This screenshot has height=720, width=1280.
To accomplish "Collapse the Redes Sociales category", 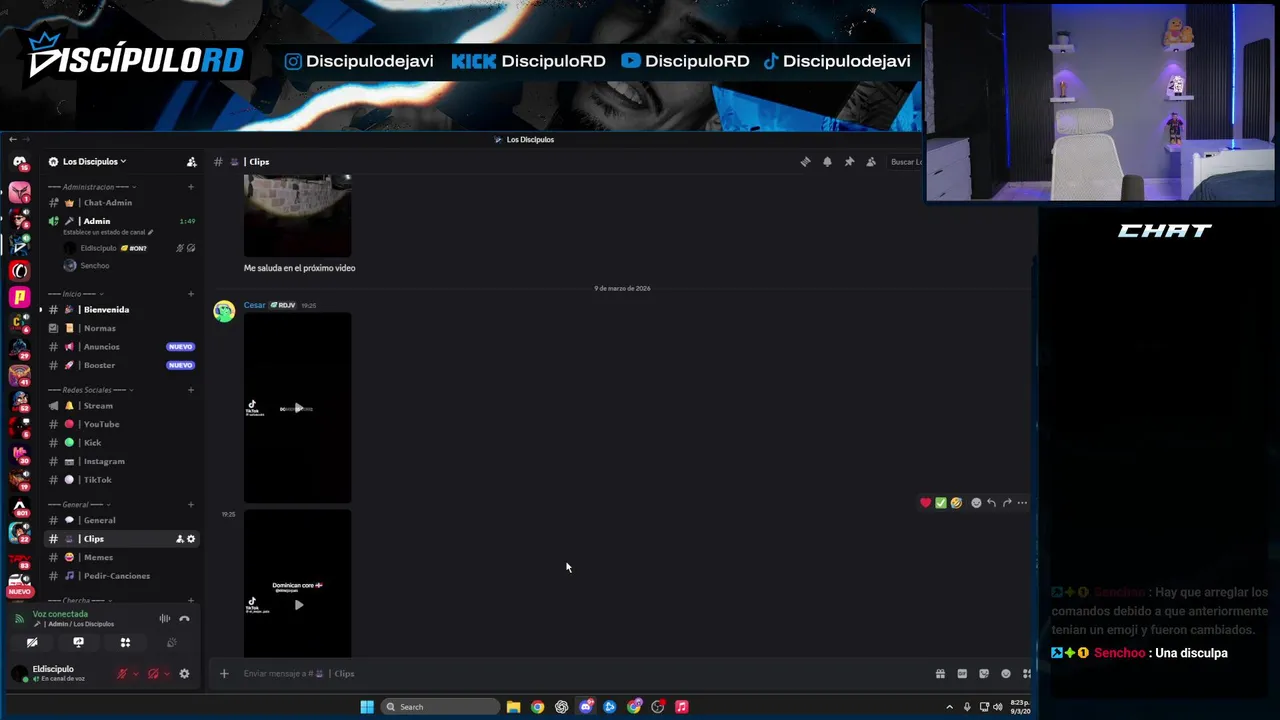I will pyautogui.click(x=91, y=390).
